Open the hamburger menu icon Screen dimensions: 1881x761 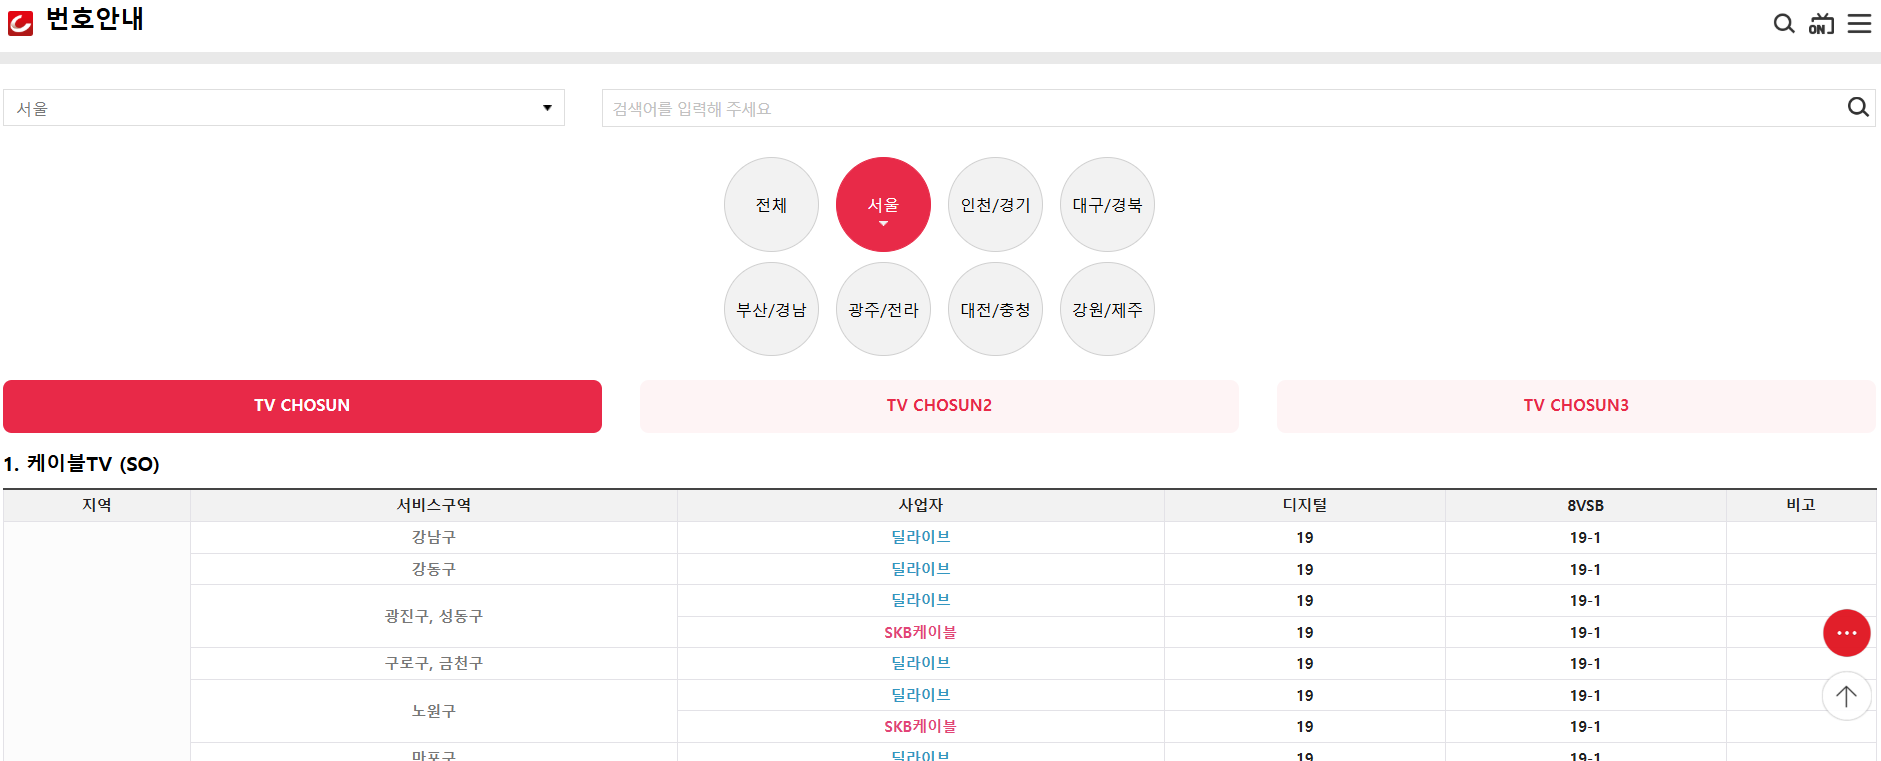click(x=1859, y=23)
